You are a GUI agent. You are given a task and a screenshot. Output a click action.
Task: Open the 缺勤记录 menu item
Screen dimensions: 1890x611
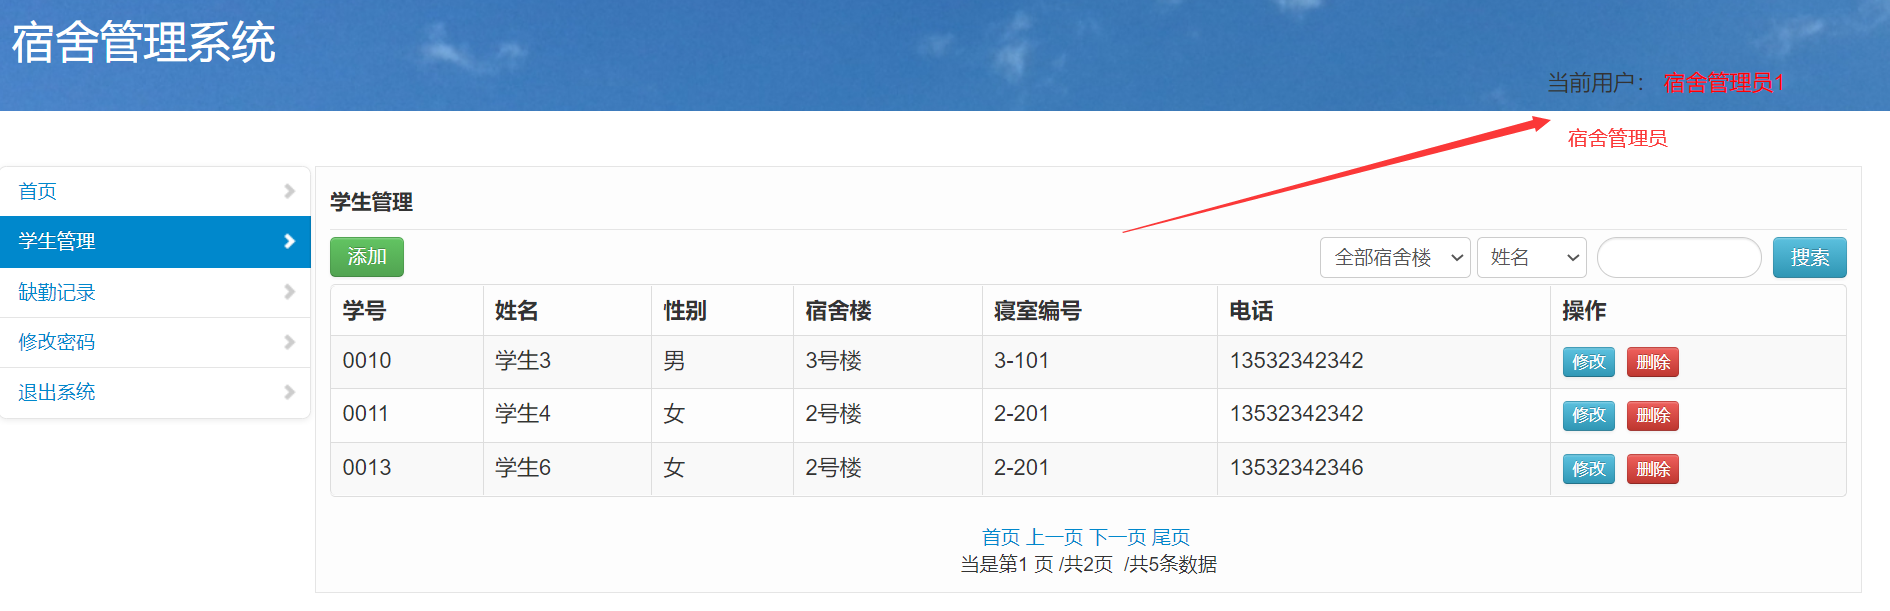(x=155, y=292)
